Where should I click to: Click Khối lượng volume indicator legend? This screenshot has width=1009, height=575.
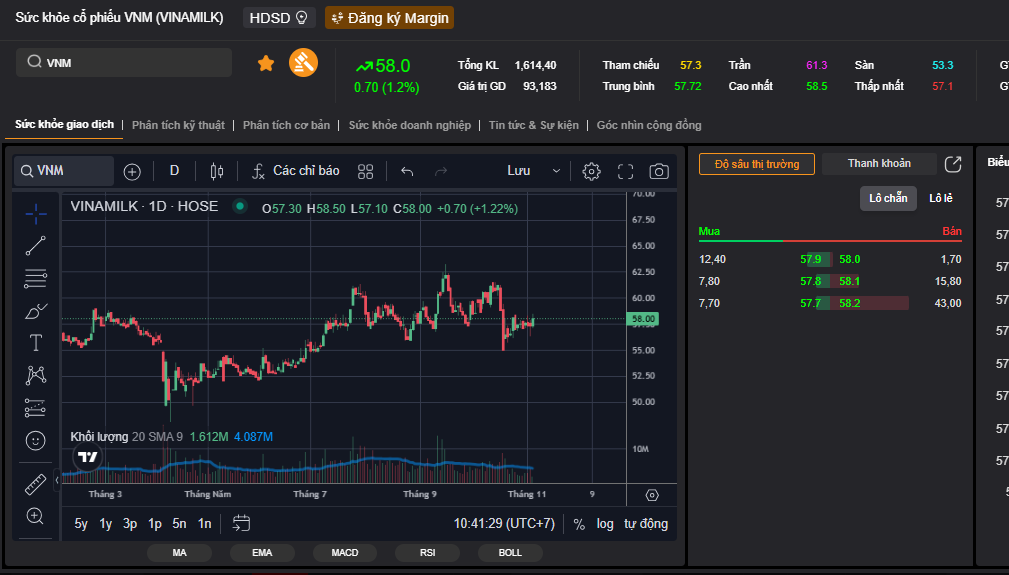[x=99, y=437]
